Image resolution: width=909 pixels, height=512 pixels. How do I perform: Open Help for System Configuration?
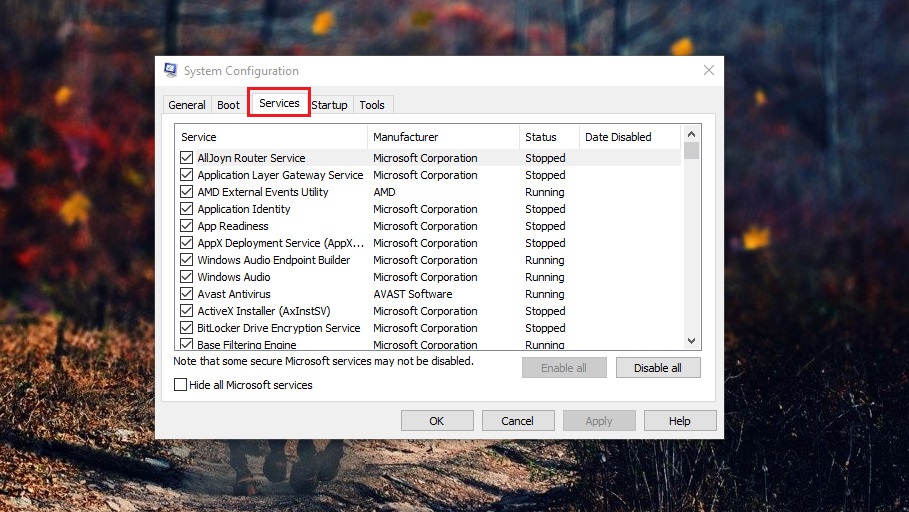coord(680,421)
